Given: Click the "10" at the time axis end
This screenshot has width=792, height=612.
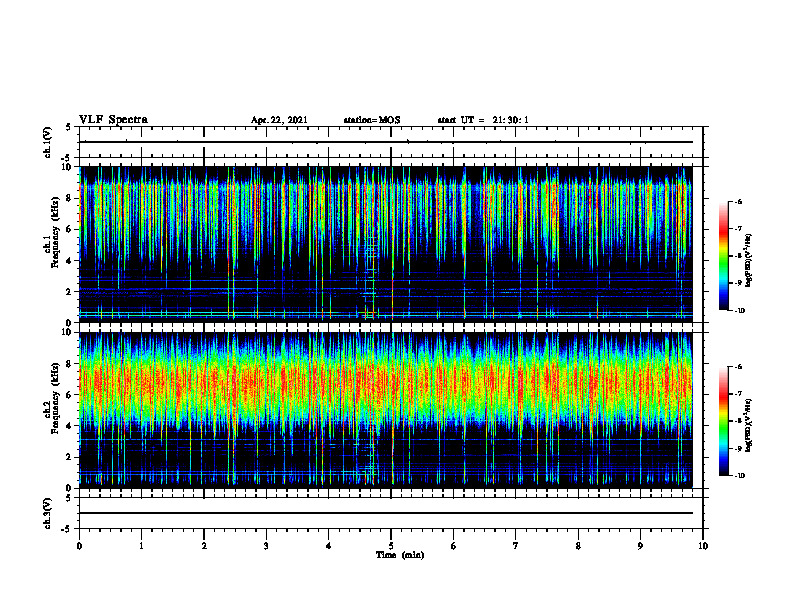Looking at the screenshot, I should pos(703,546).
